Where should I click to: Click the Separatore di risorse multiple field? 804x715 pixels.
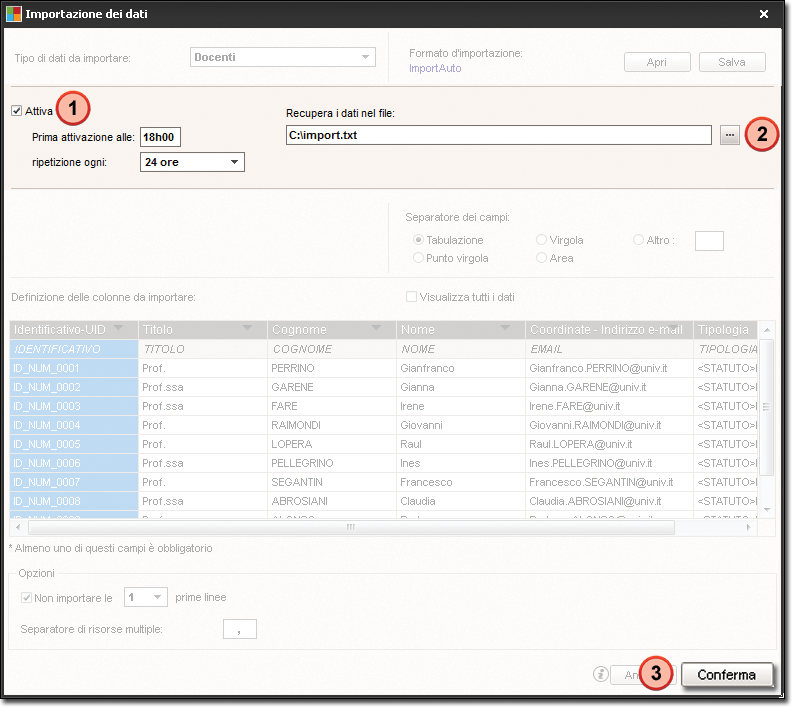(x=239, y=629)
